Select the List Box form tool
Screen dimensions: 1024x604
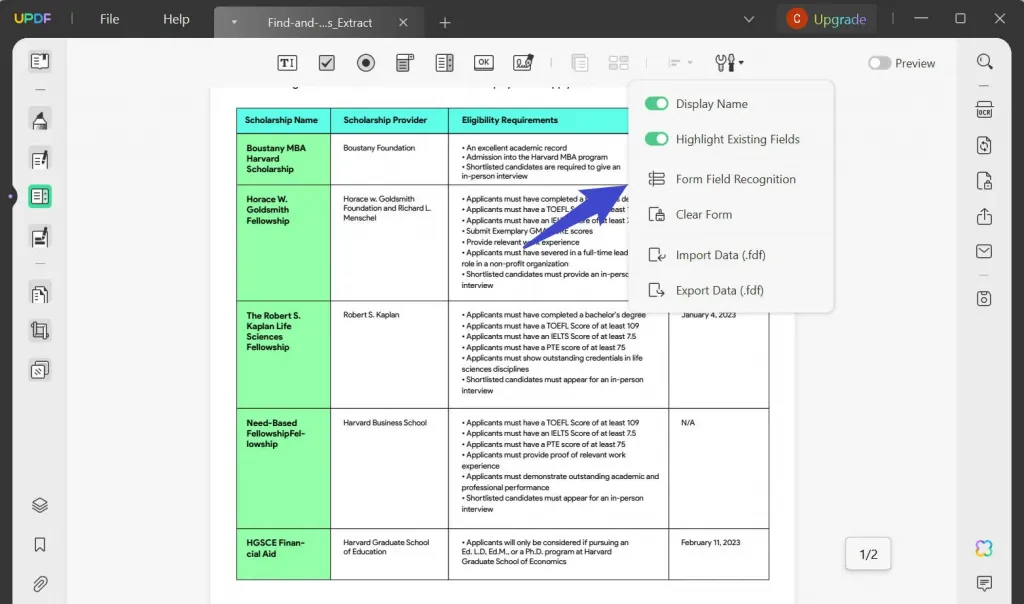[x=444, y=63]
